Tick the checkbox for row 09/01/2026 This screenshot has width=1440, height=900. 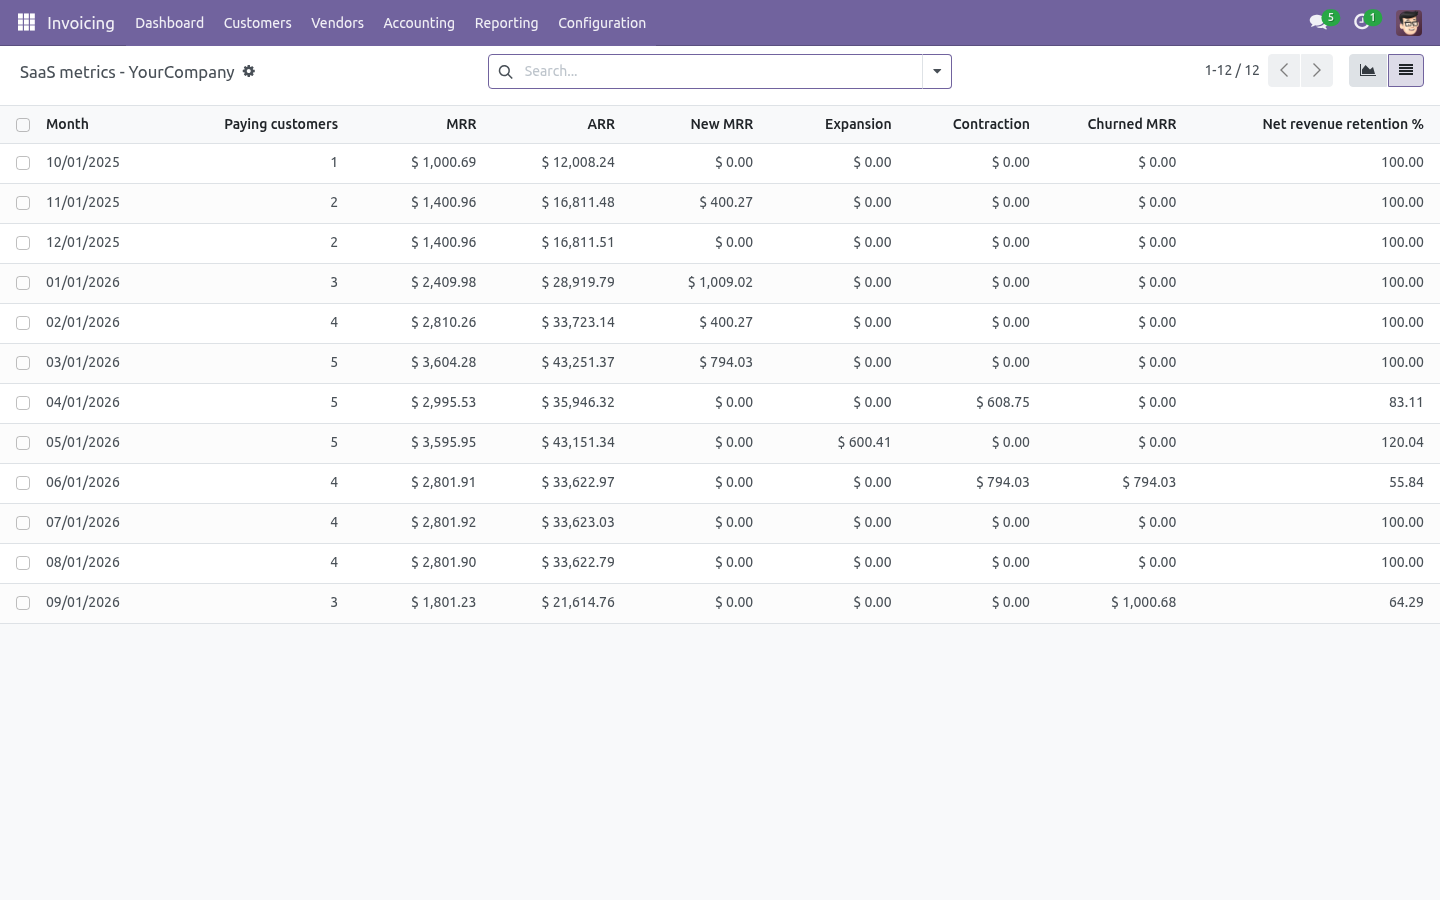pyautogui.click(x=23, y=603)
